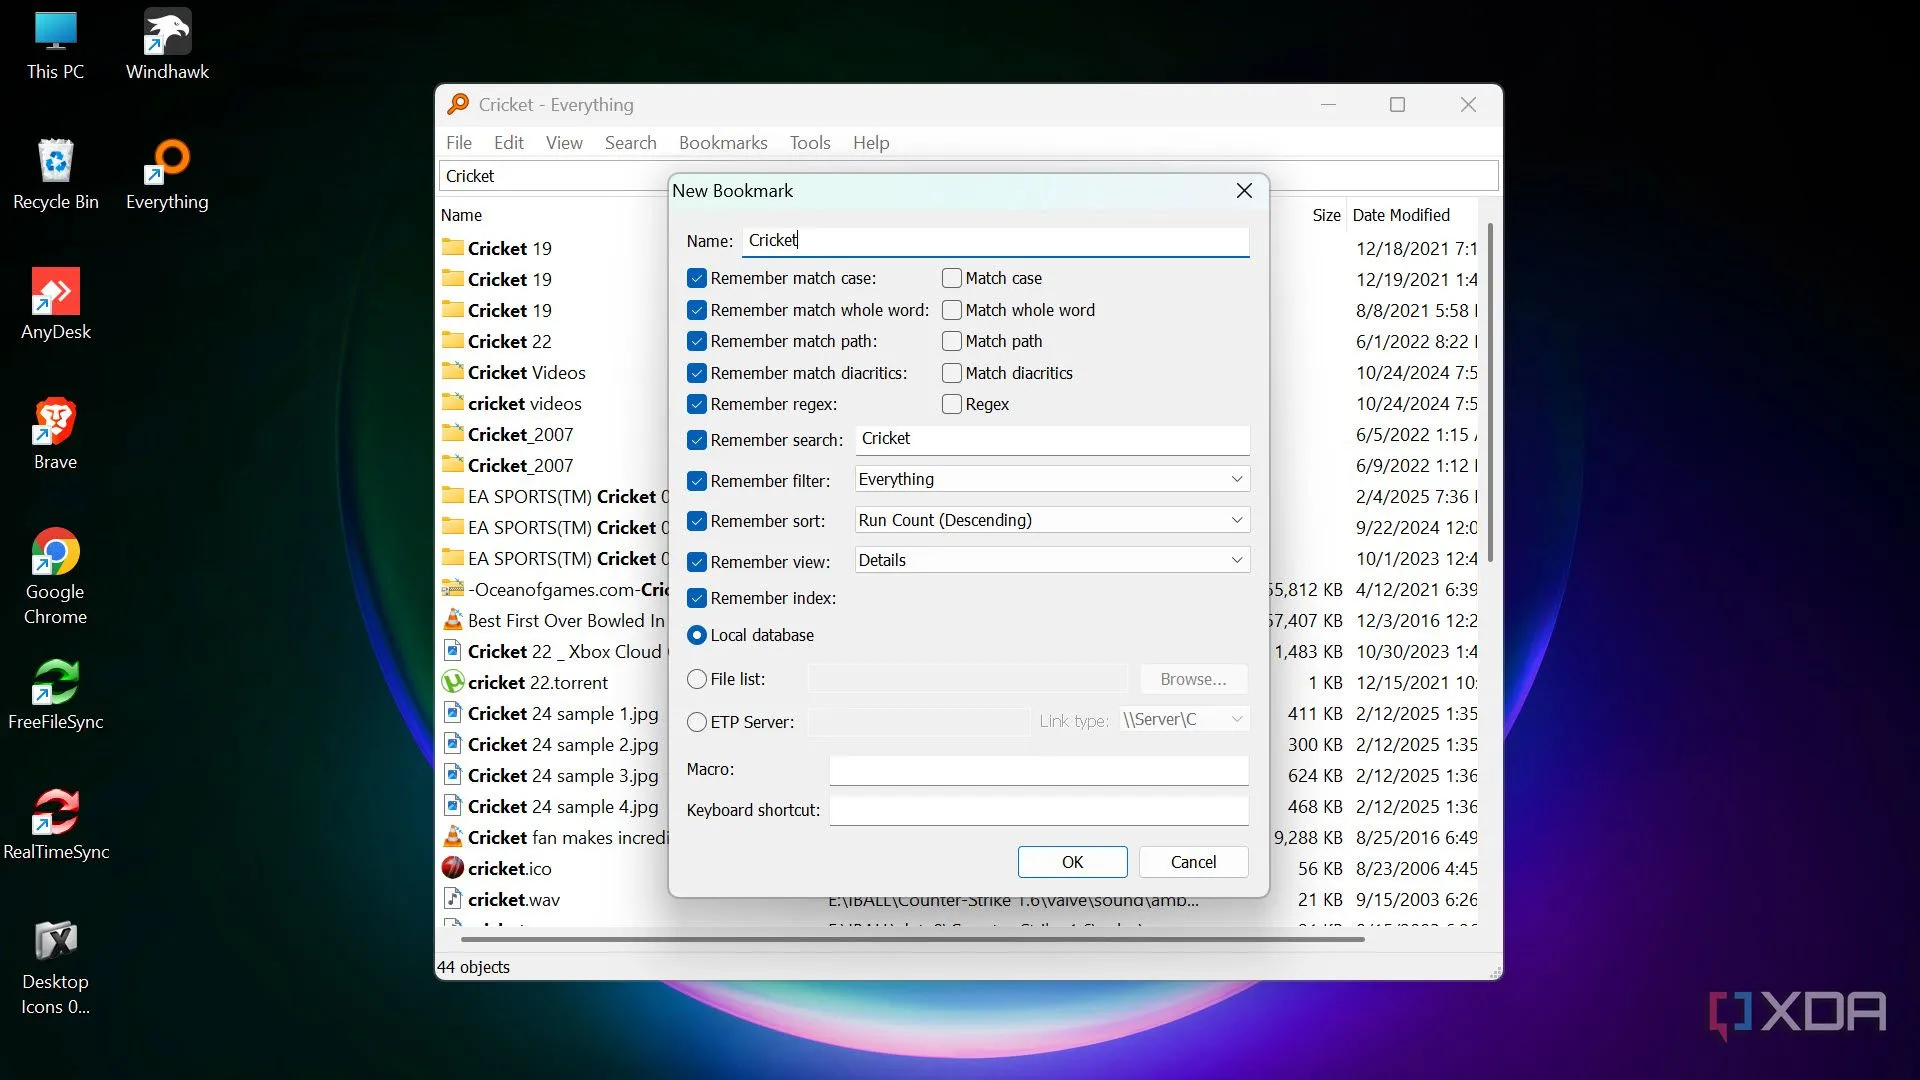The height and width of the screenshot is (1080, 1920).
Task: Confirm the bookmark with OK button
Action: click(1072, 862)
